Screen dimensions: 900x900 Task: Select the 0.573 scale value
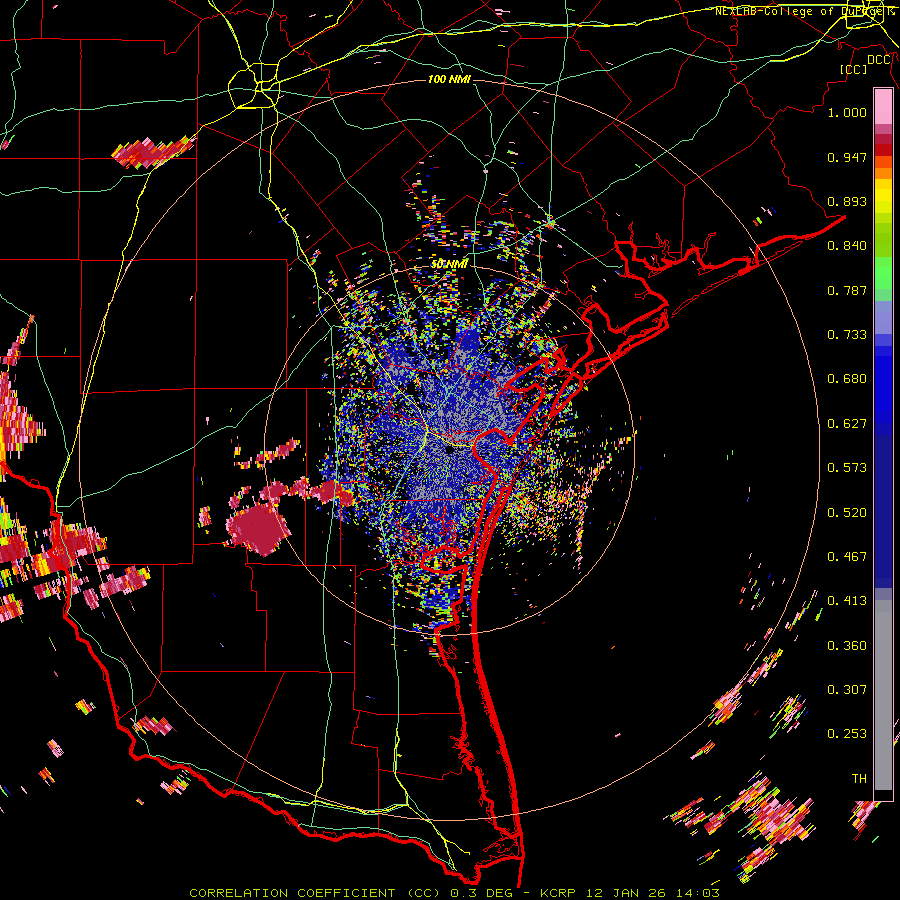tap(847, 468)
